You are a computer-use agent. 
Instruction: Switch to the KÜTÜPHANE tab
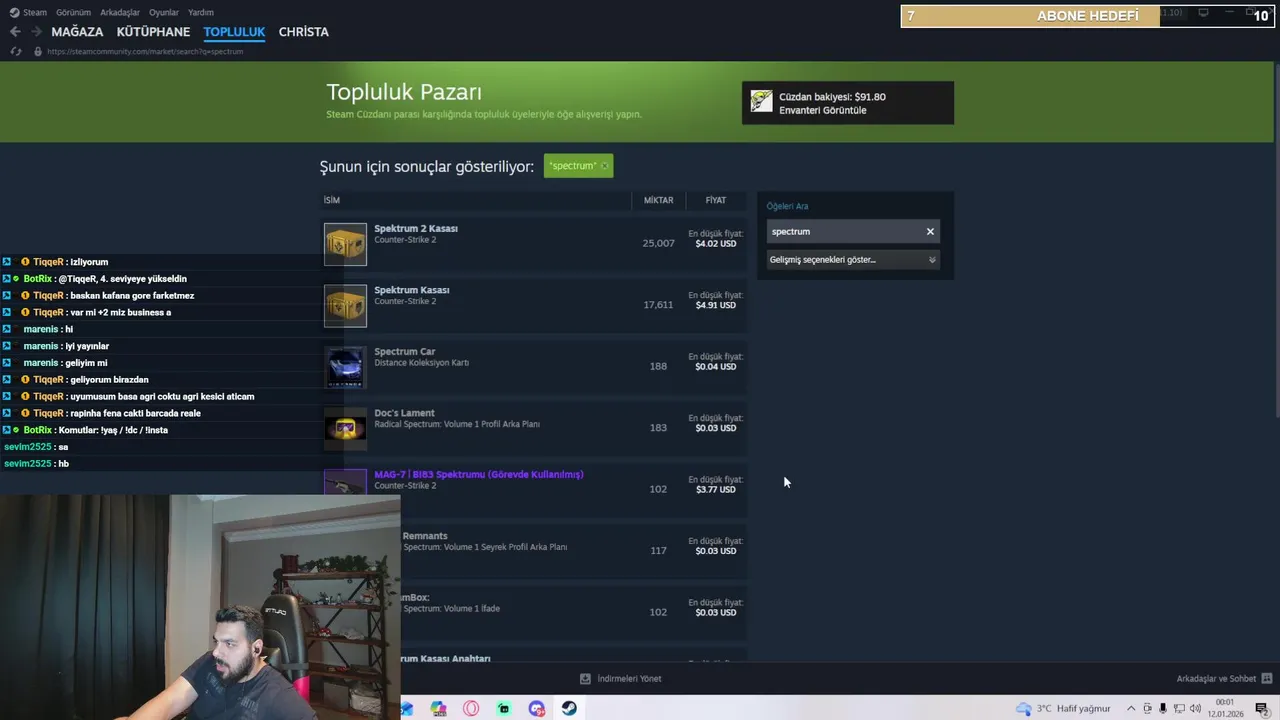153,32
